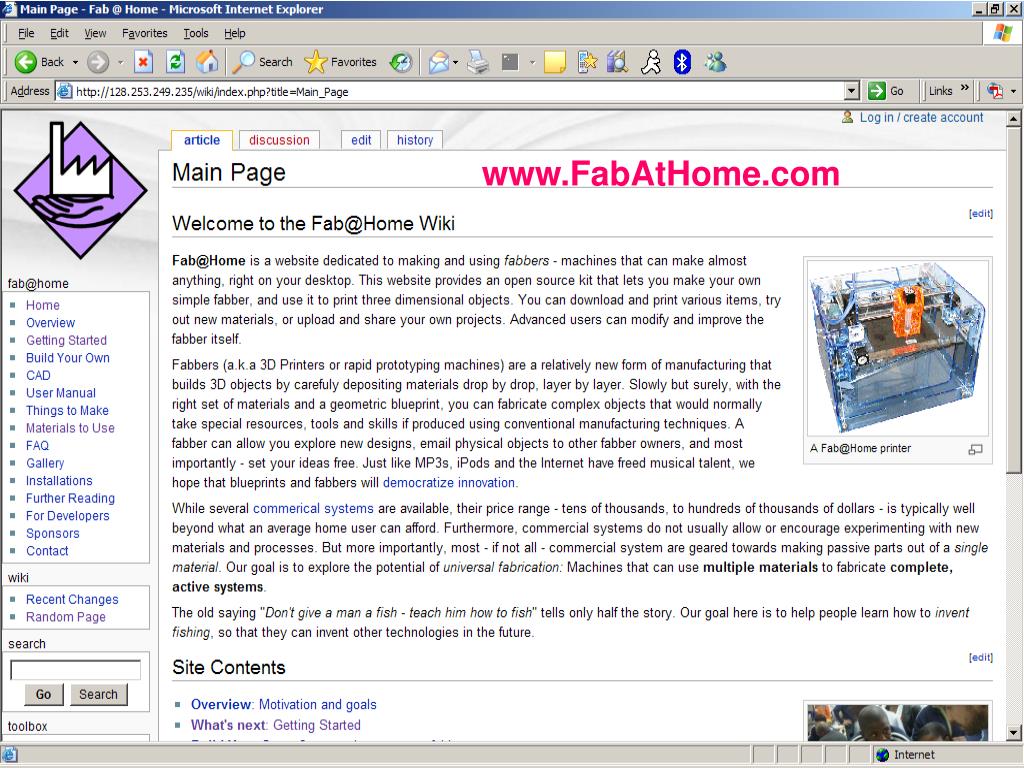
Task: Stop page loading with red X icon
Action: 143,62
